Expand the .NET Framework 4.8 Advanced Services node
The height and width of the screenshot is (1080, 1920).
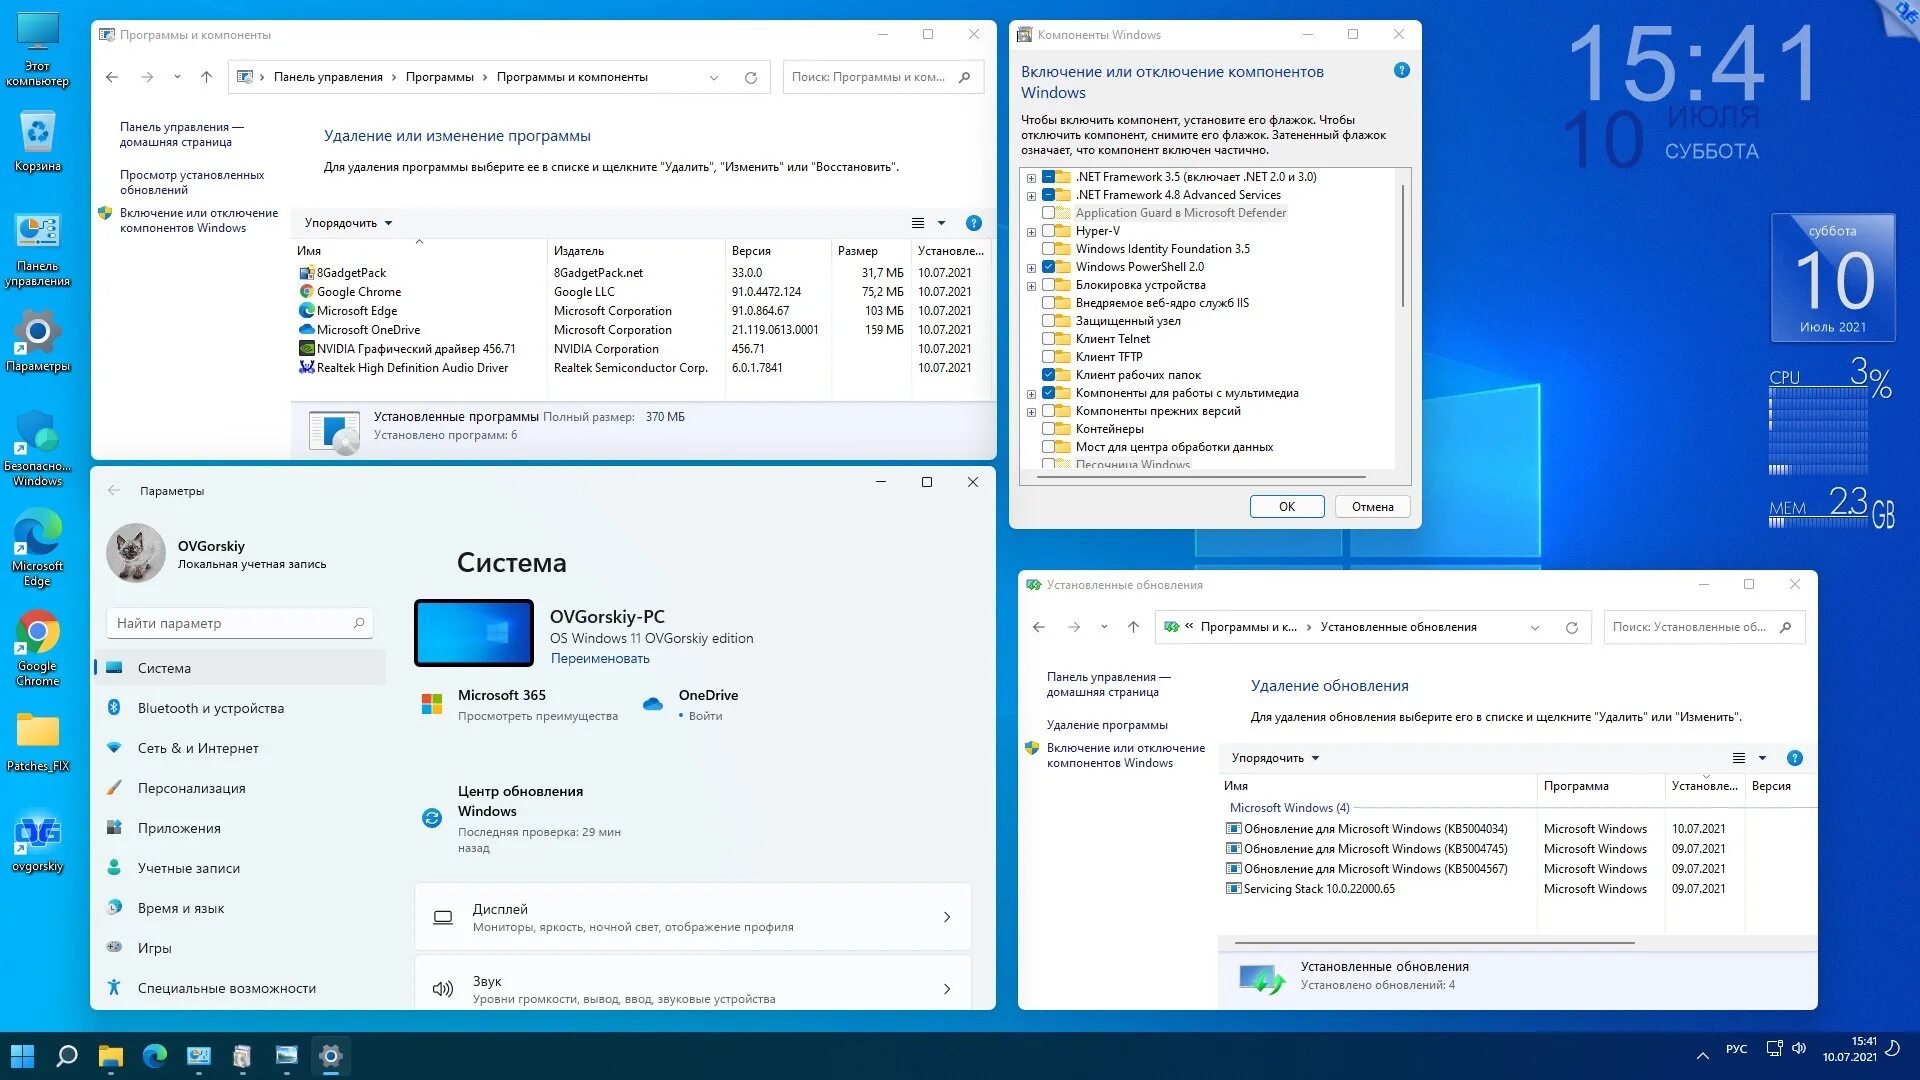pyautogui.click(x=1033, y=195)
